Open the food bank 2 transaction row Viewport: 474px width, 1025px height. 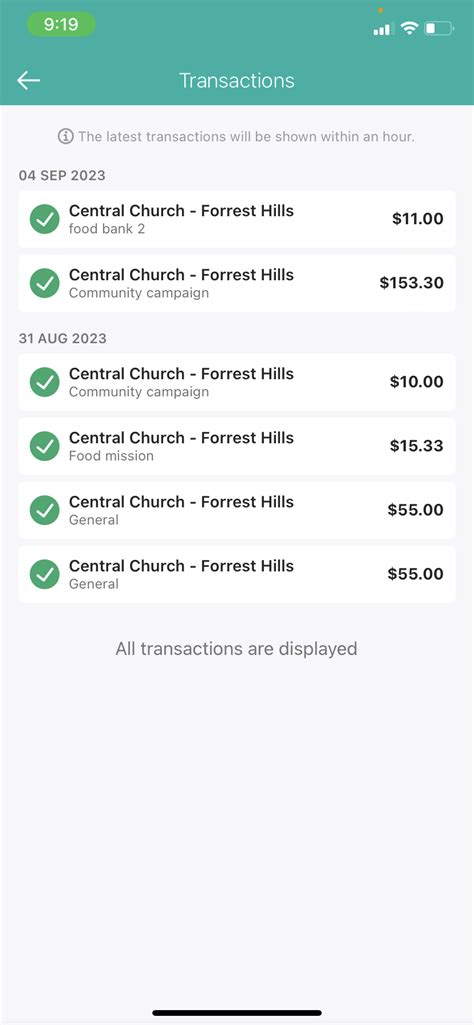point(237,219)
